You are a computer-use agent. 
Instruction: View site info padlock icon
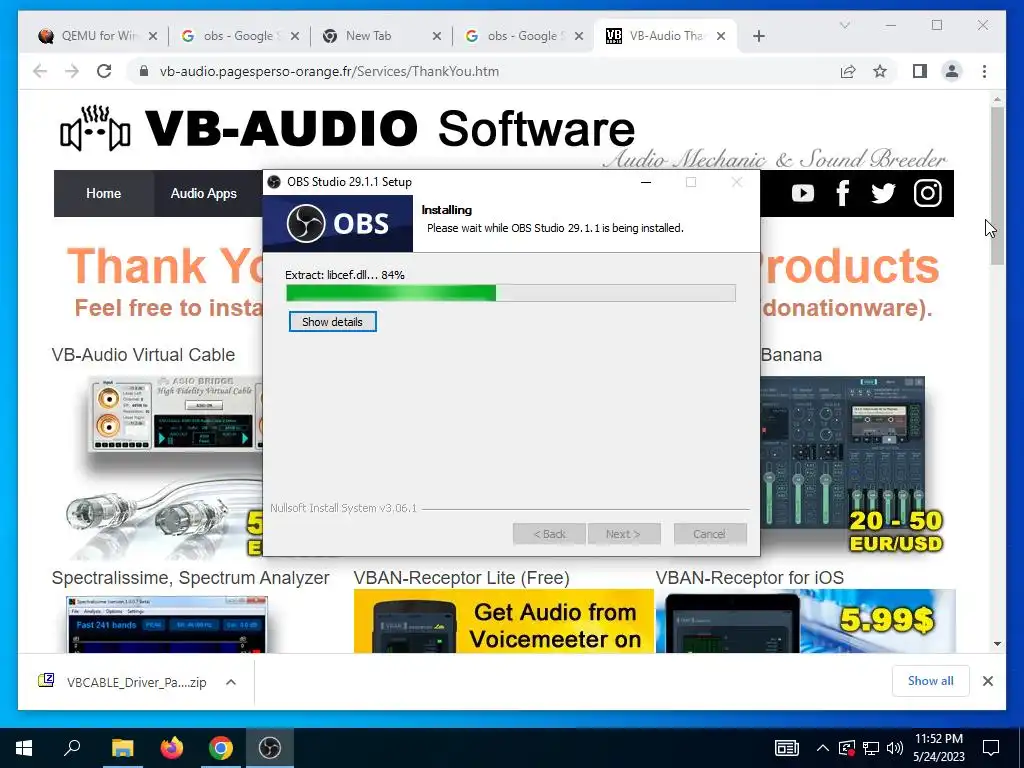tap(144, 71)
